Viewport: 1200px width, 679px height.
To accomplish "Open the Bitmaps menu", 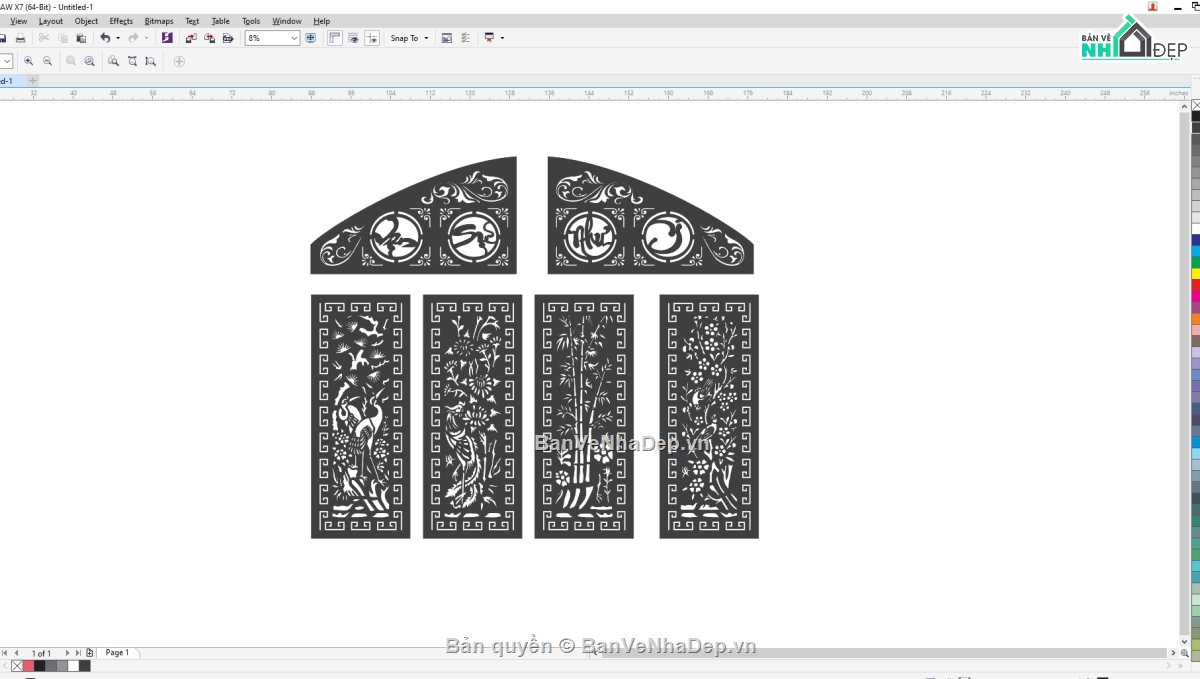I will tap(158, 21).
